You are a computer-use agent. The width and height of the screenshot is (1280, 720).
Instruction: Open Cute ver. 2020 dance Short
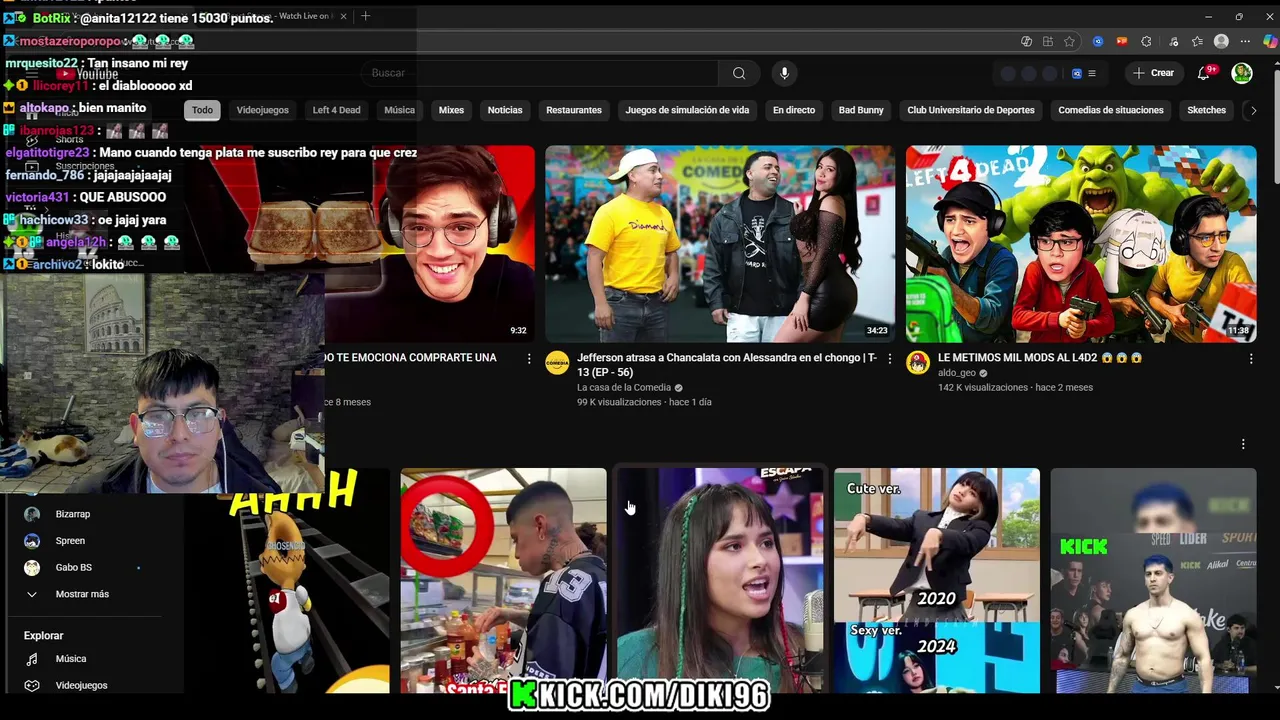tap(937, 580)
